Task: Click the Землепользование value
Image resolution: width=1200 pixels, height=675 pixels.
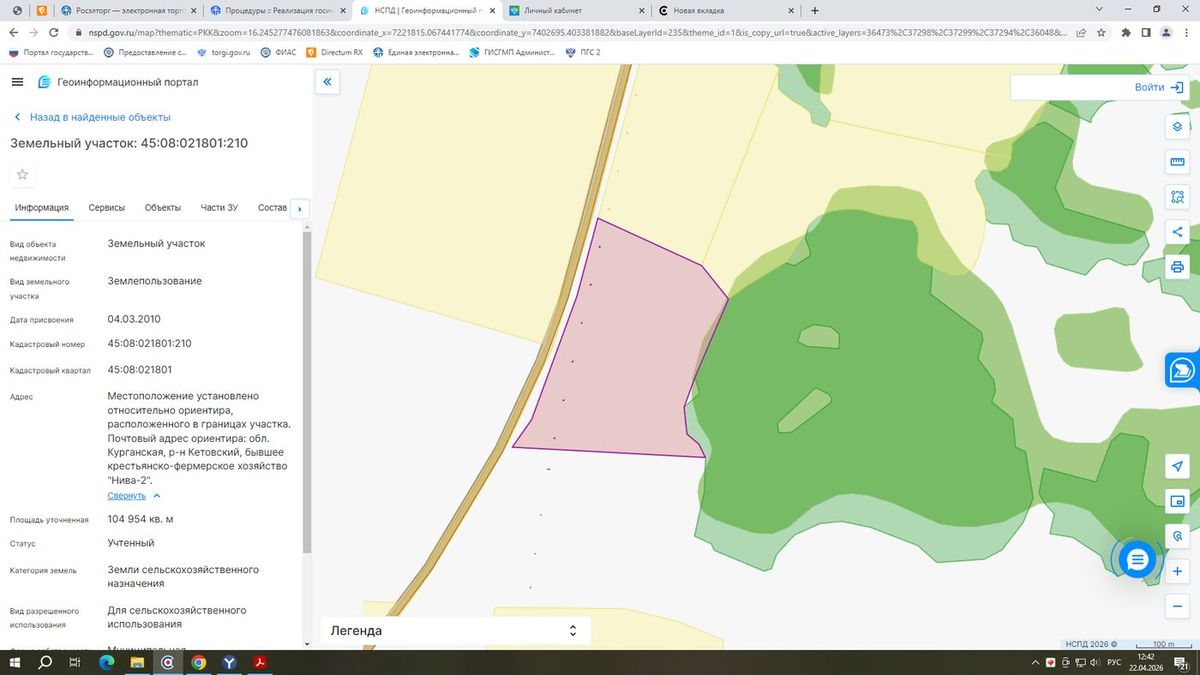Action: tap(155, 281)
